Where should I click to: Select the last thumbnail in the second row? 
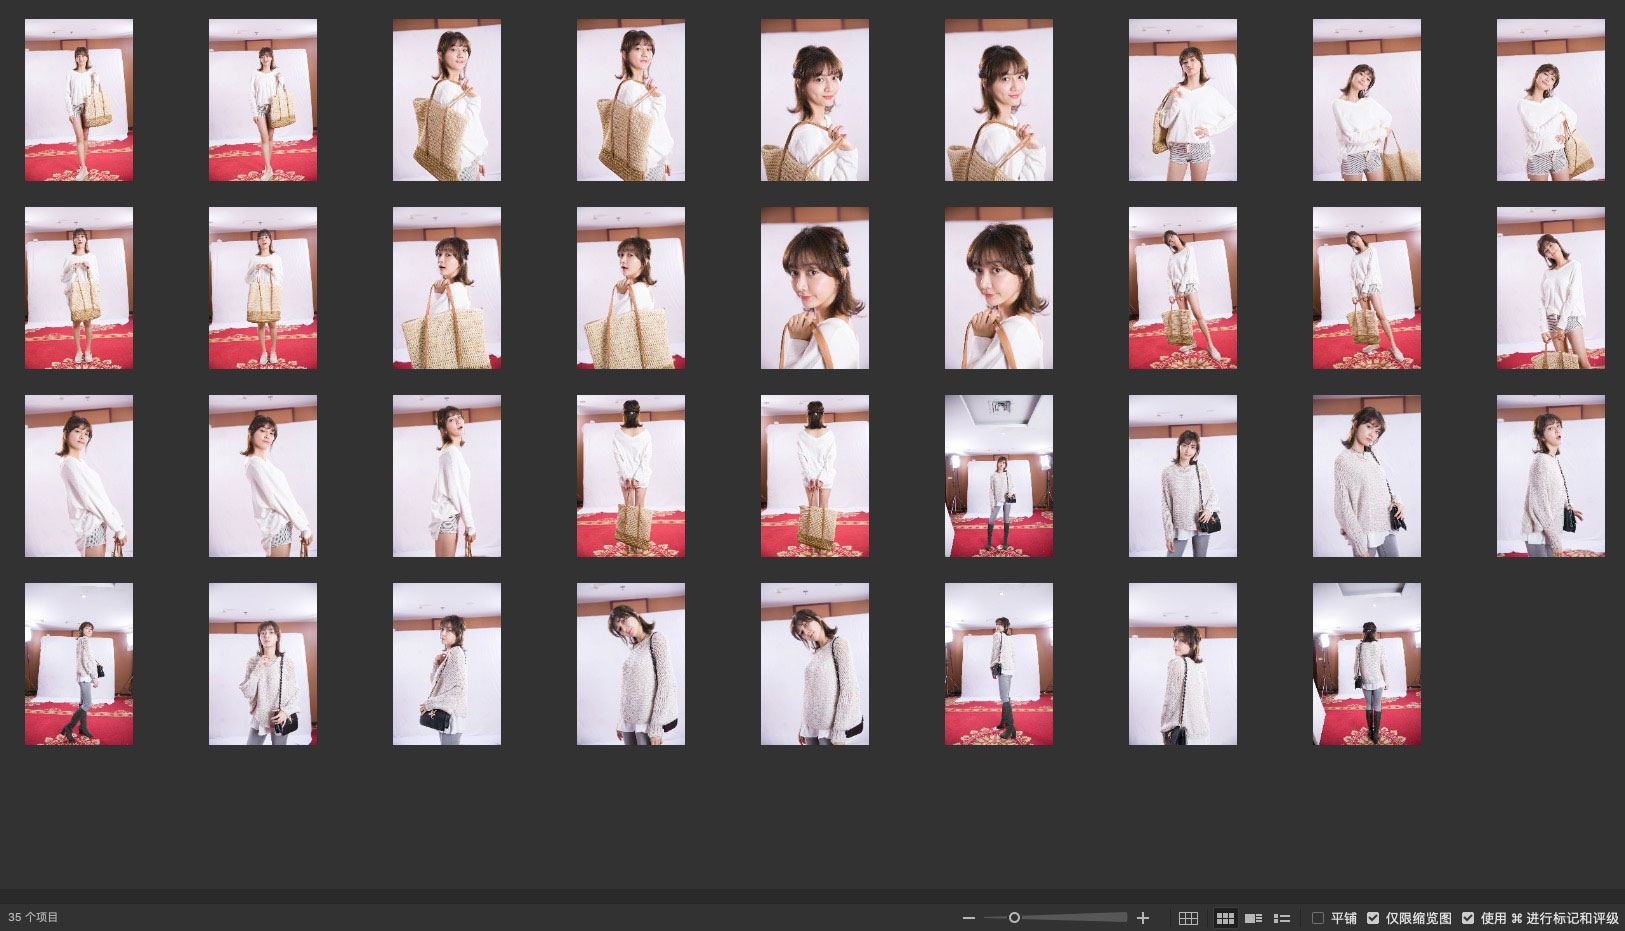click(x=1550, y=288)
